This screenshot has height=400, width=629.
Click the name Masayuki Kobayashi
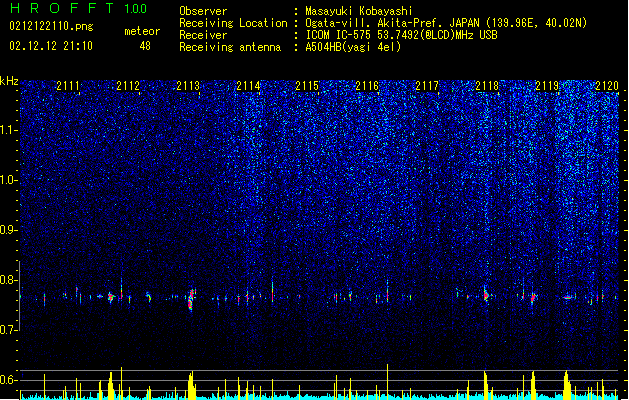click(359, 11)
